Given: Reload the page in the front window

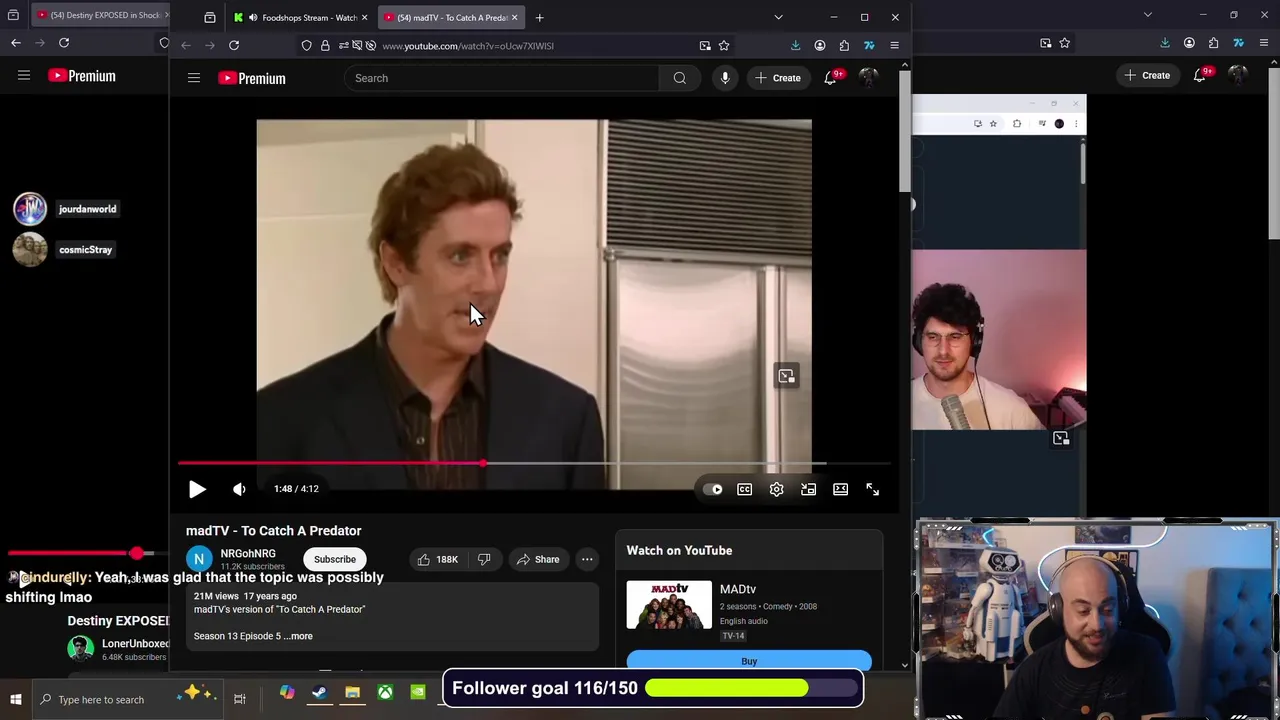Looking at the screenshot, I should [x=234, y=45].
